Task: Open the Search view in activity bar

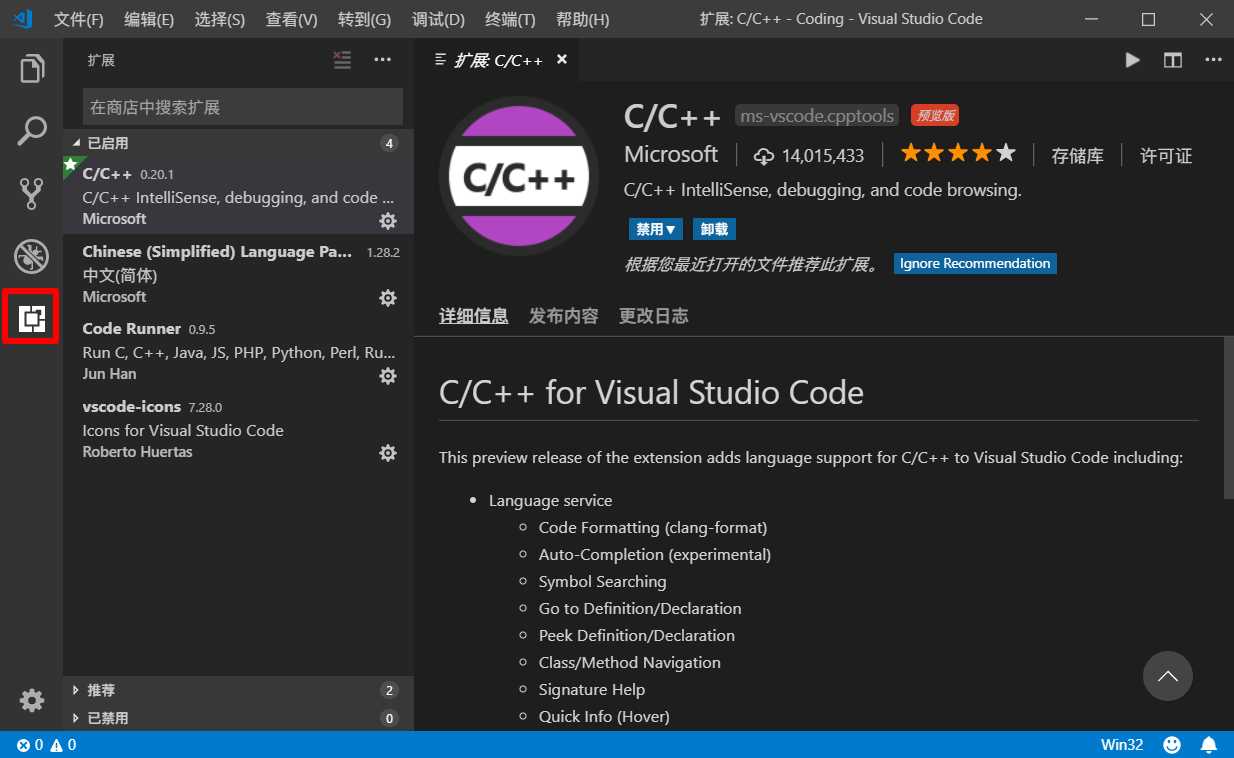Action: pyautogui.click(x=32, y=131)
